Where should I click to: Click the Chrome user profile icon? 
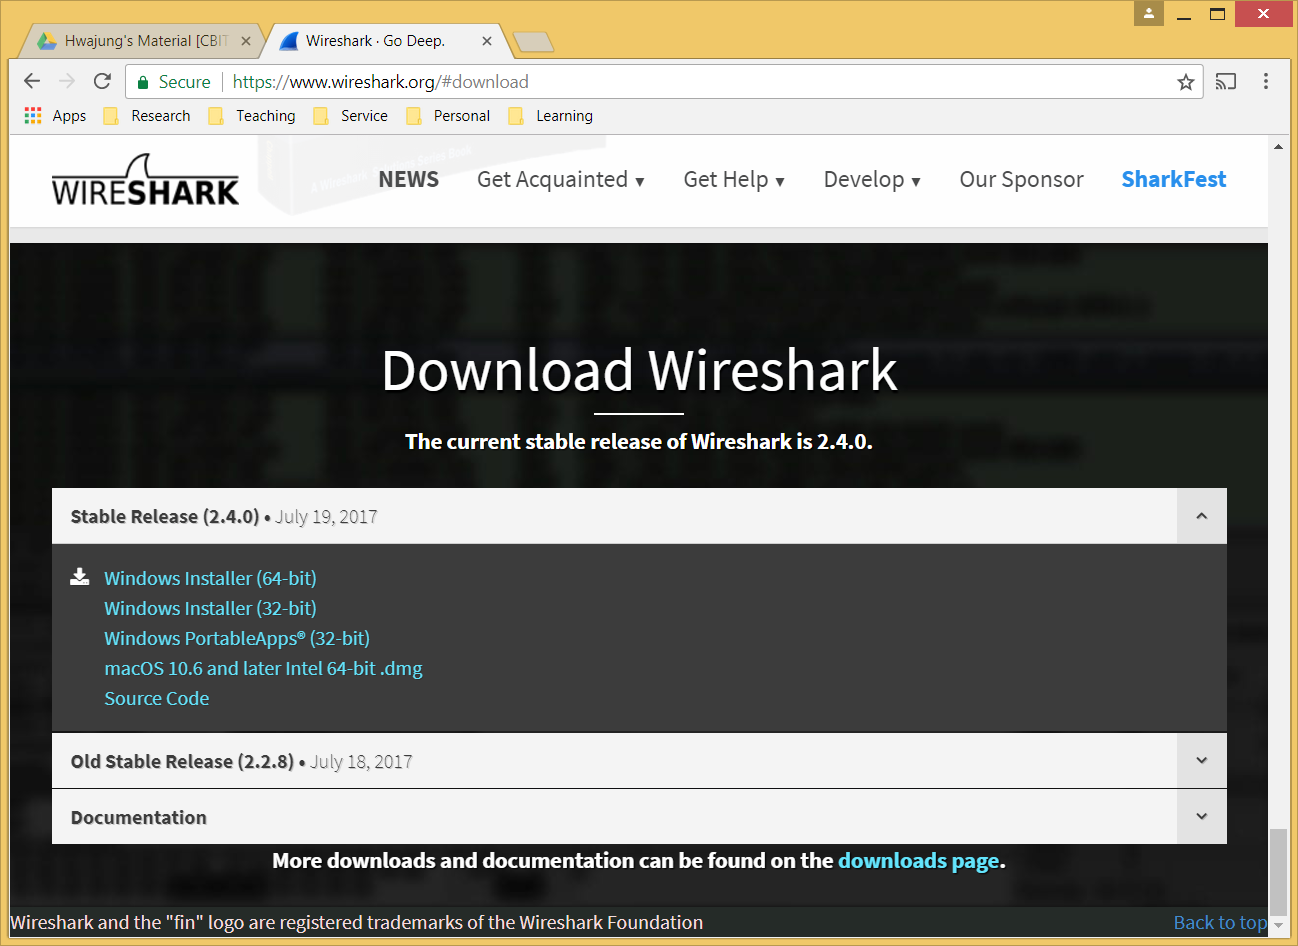(x=1149, y=13)
